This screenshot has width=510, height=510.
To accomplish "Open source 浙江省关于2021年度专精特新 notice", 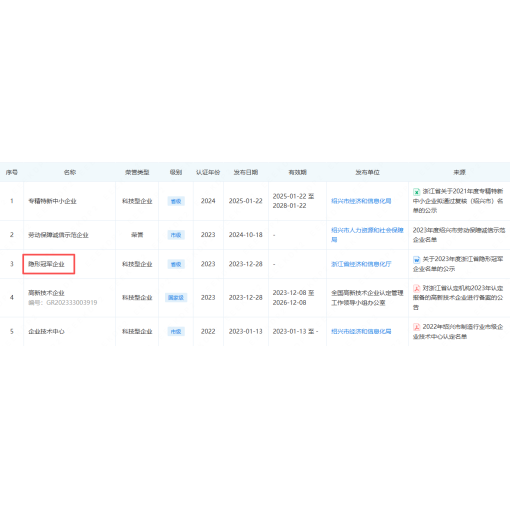I will click(x=458, y=201).
